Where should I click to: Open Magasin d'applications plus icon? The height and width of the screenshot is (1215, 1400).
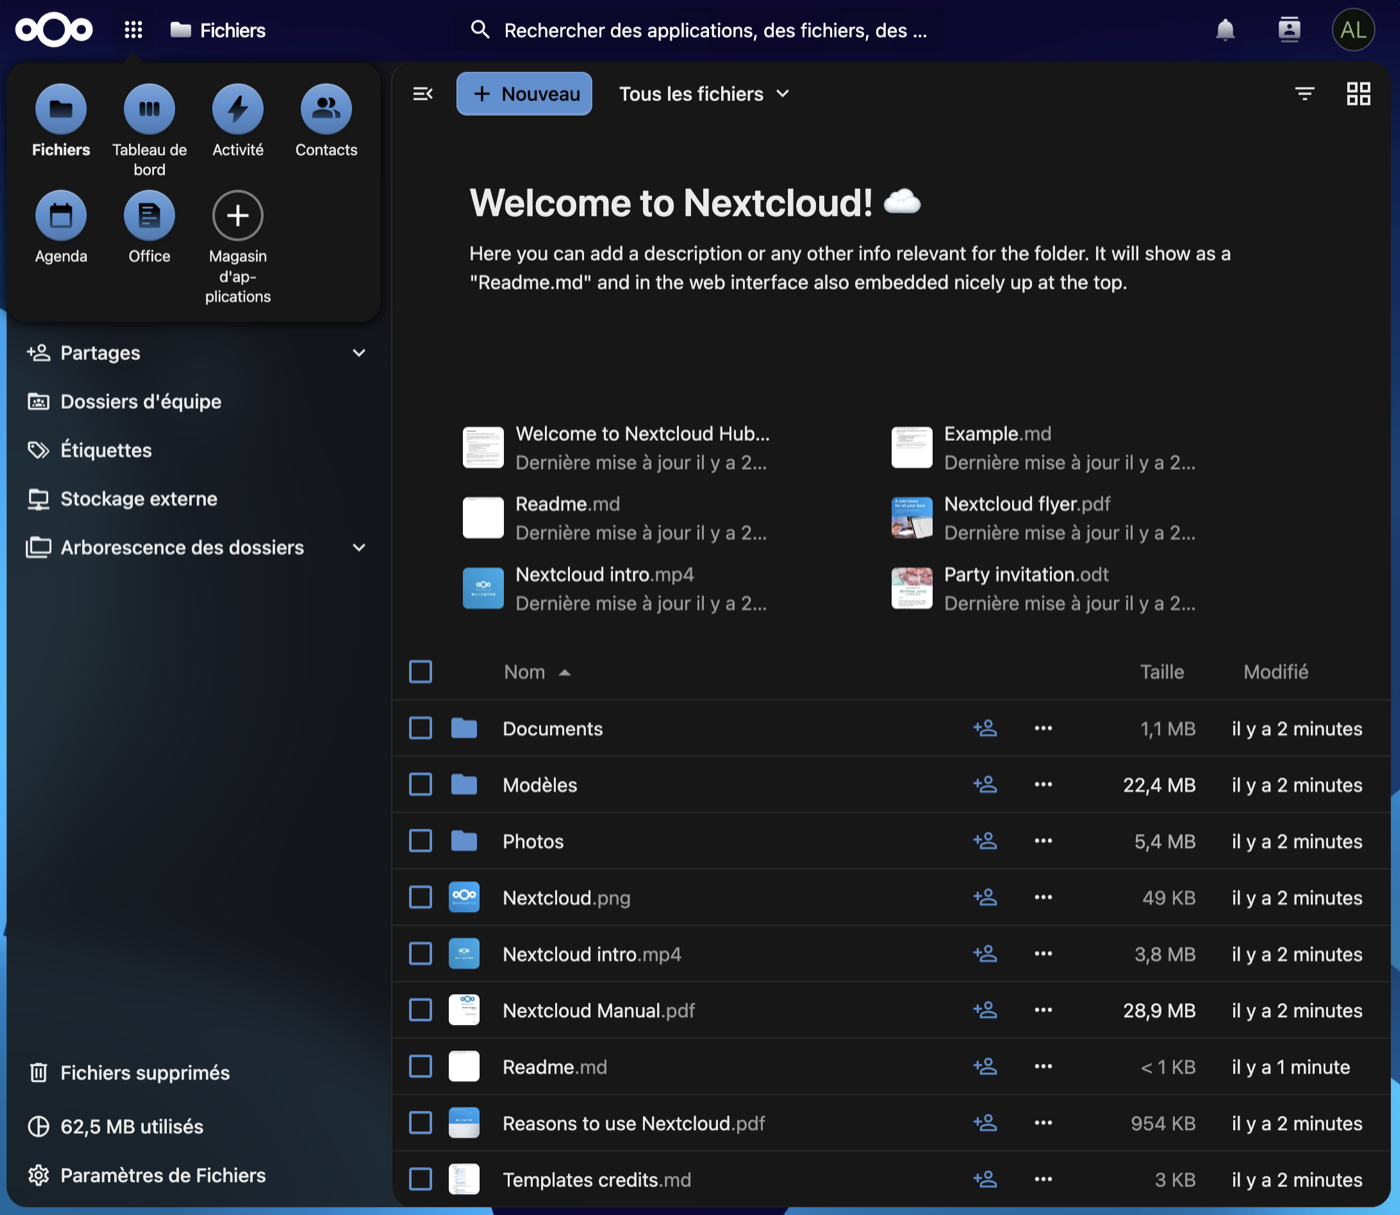[238, 215]
